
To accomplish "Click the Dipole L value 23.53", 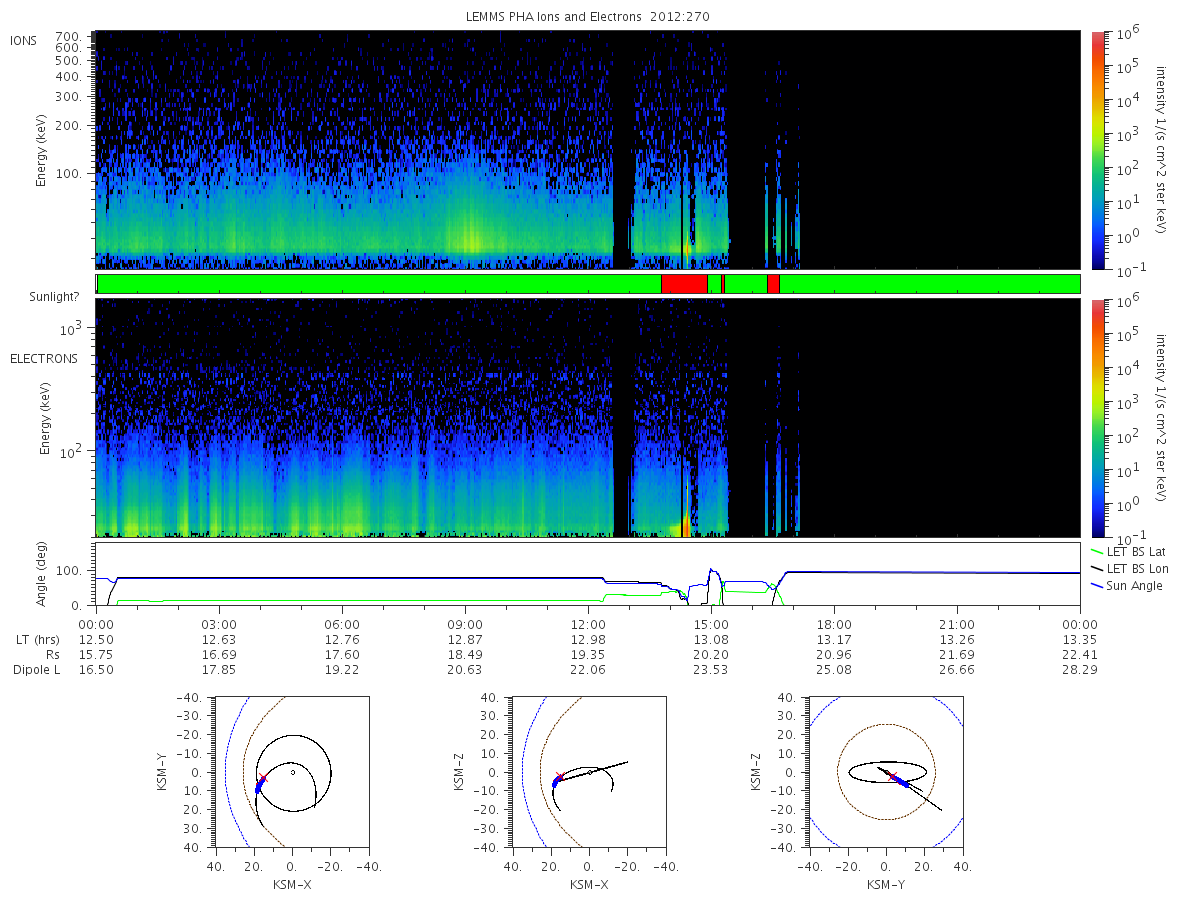I will 711,670.
